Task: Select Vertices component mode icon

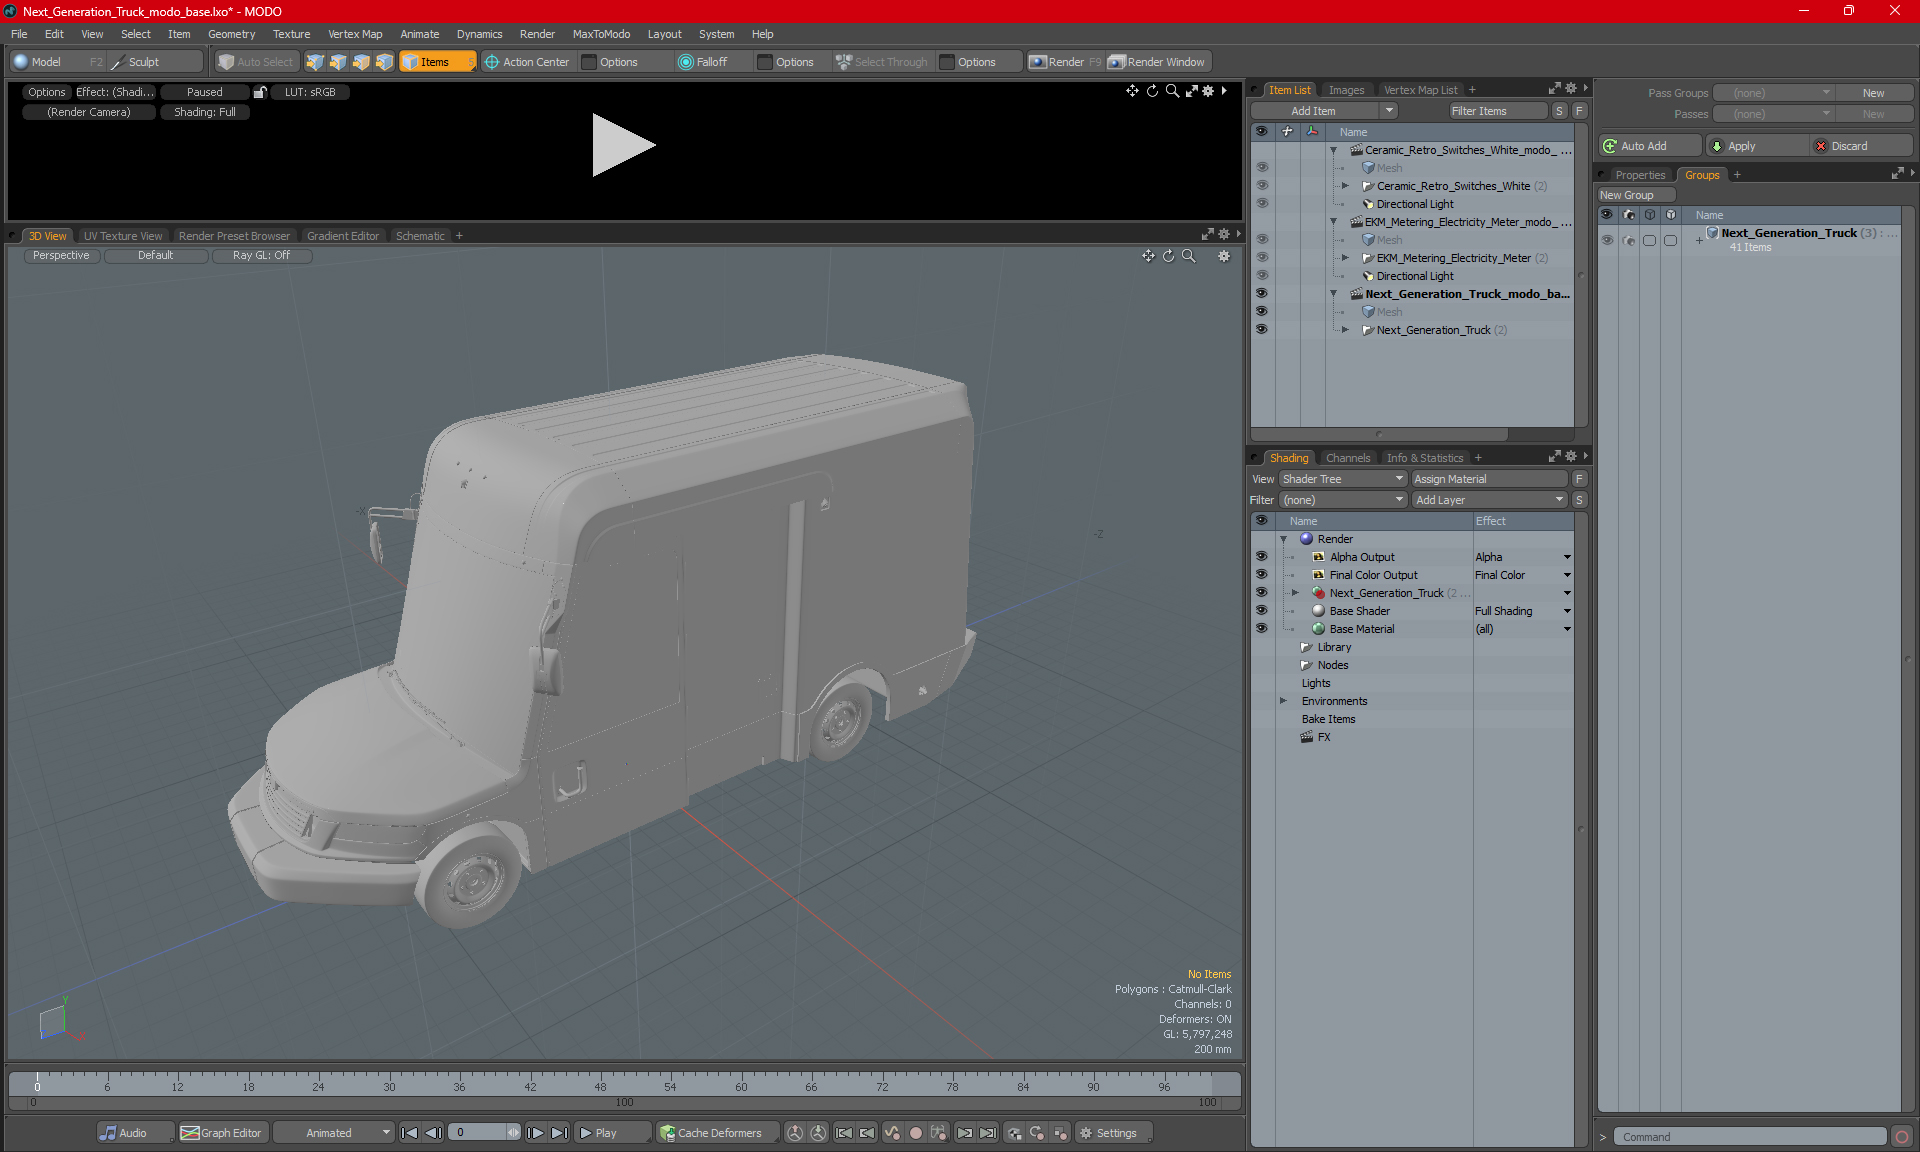Action: (315, 62)
